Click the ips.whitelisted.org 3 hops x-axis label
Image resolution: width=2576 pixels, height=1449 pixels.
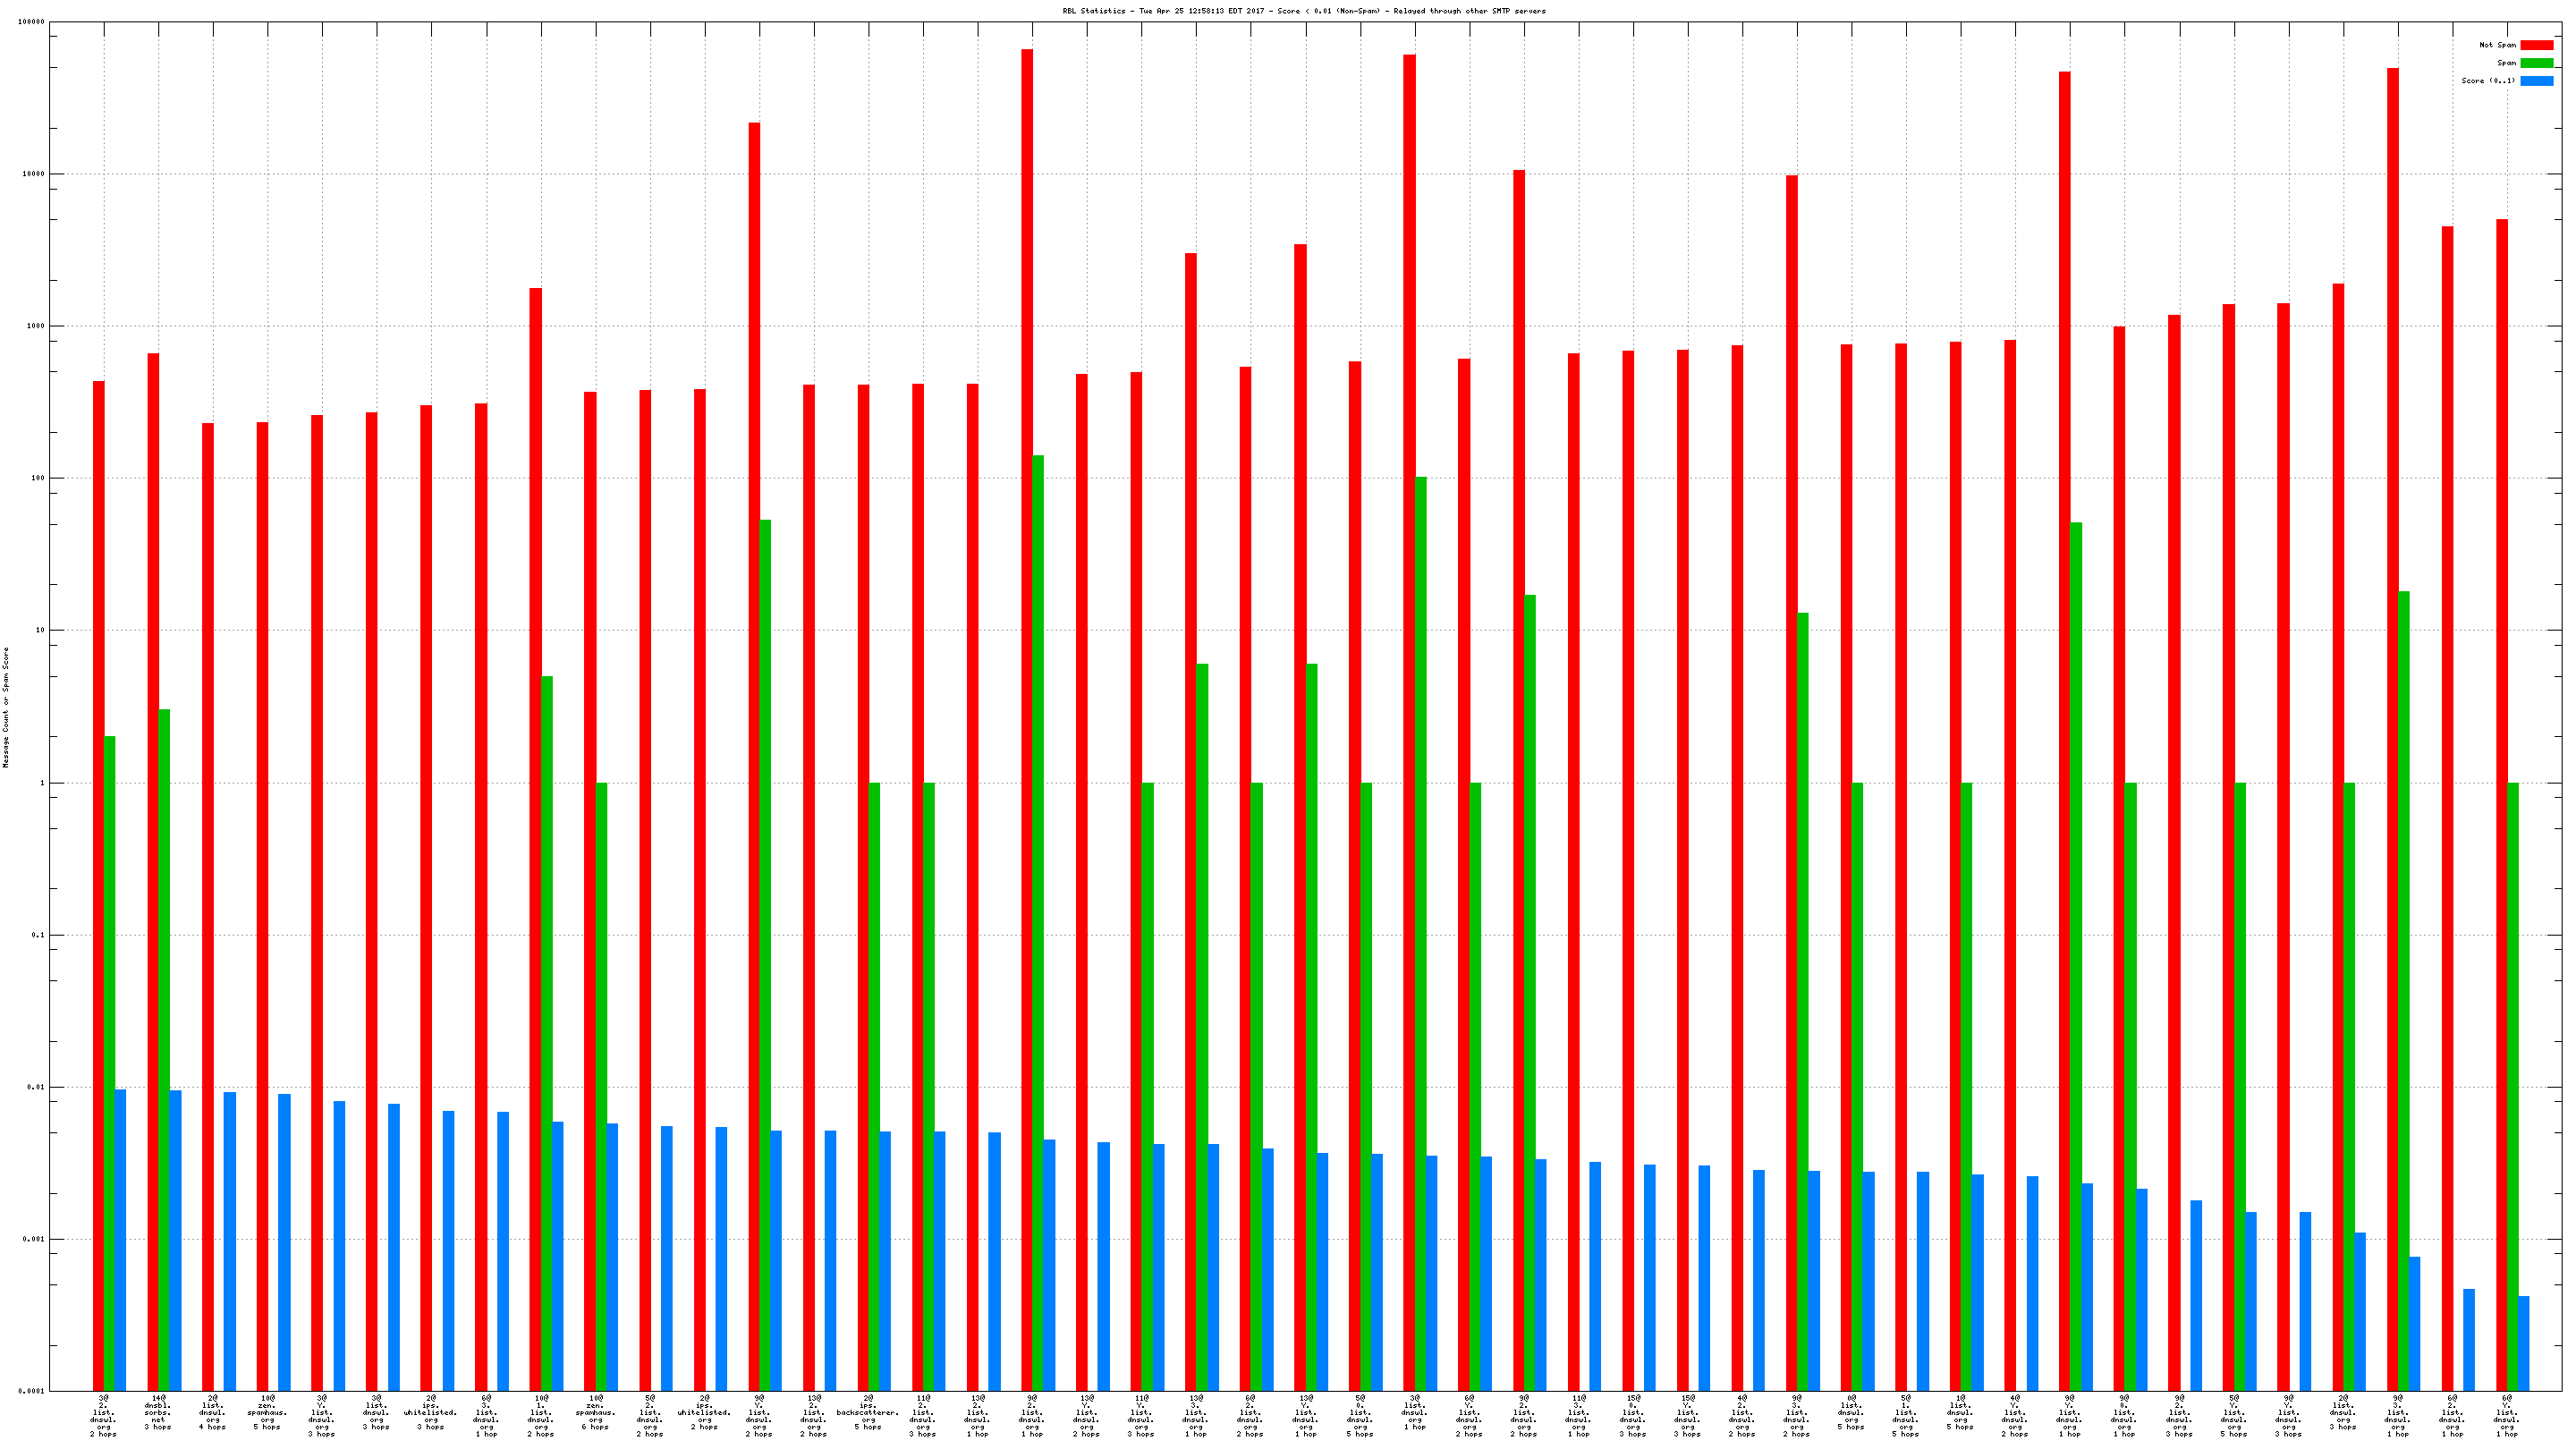pos(431,1415)
